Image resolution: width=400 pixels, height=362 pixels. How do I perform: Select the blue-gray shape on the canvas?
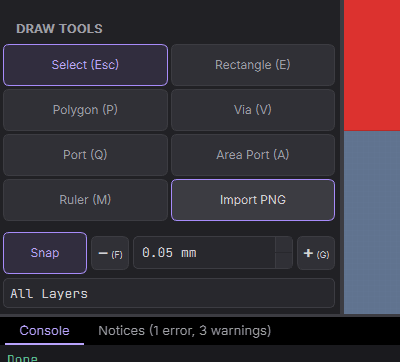(372, 222)
